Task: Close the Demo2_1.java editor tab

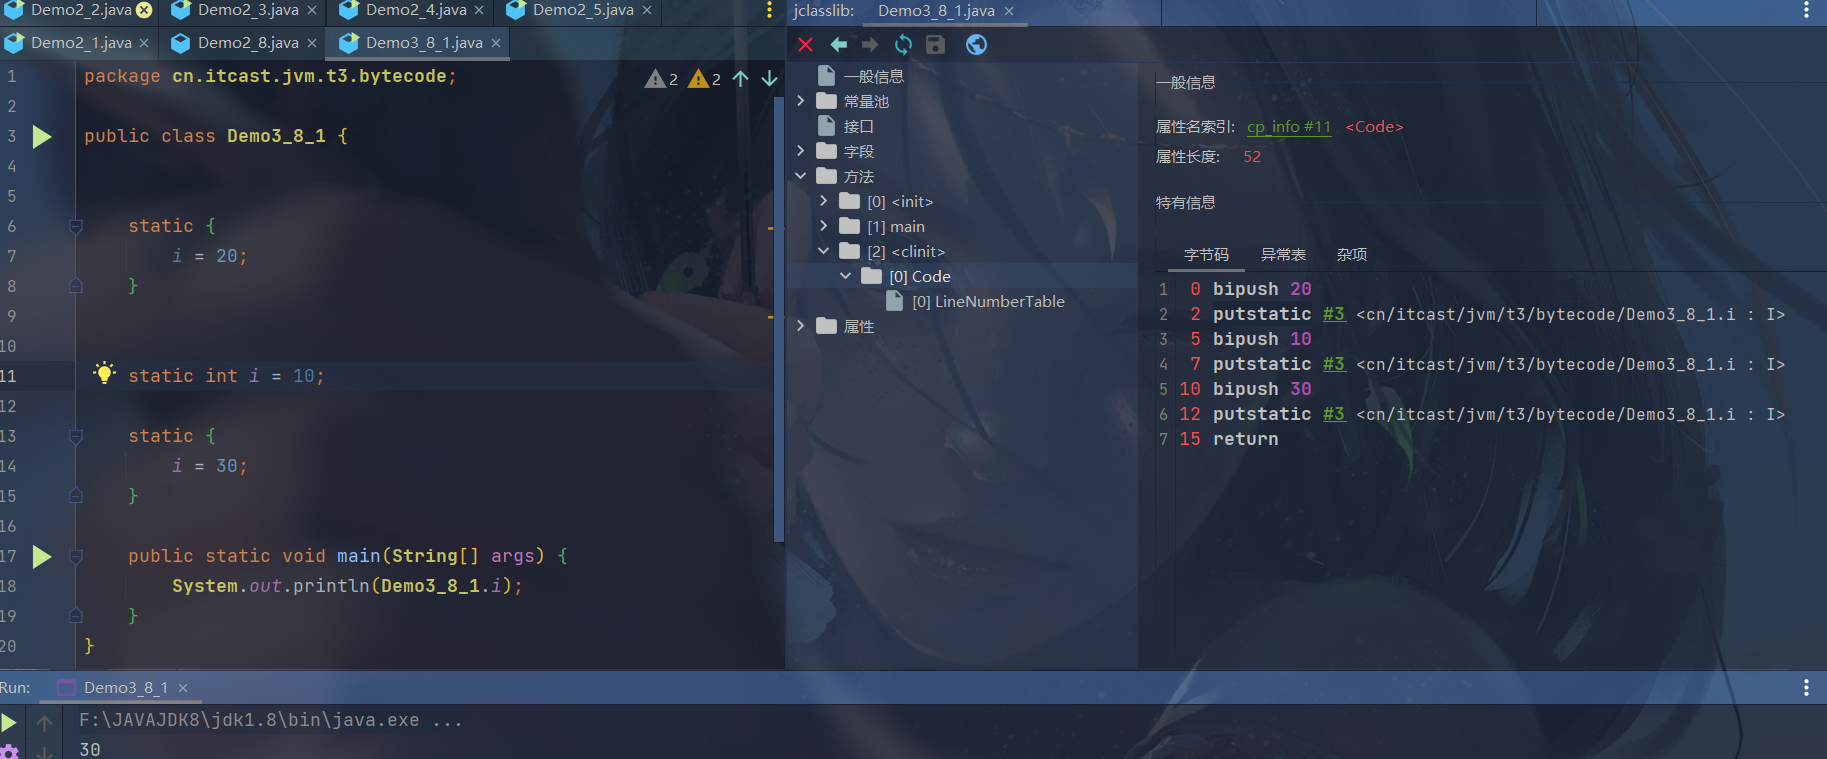Action: pos(144,43)
